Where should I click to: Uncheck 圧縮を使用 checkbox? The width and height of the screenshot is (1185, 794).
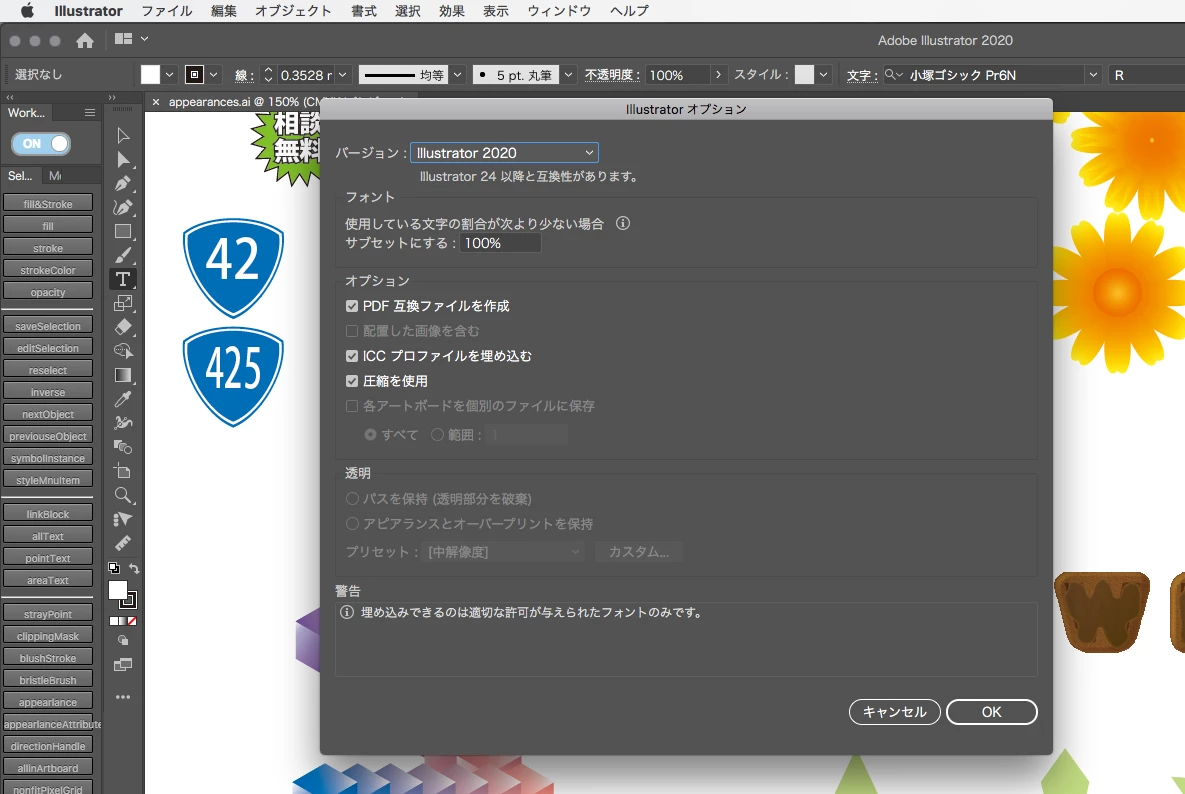pos(352,381)
